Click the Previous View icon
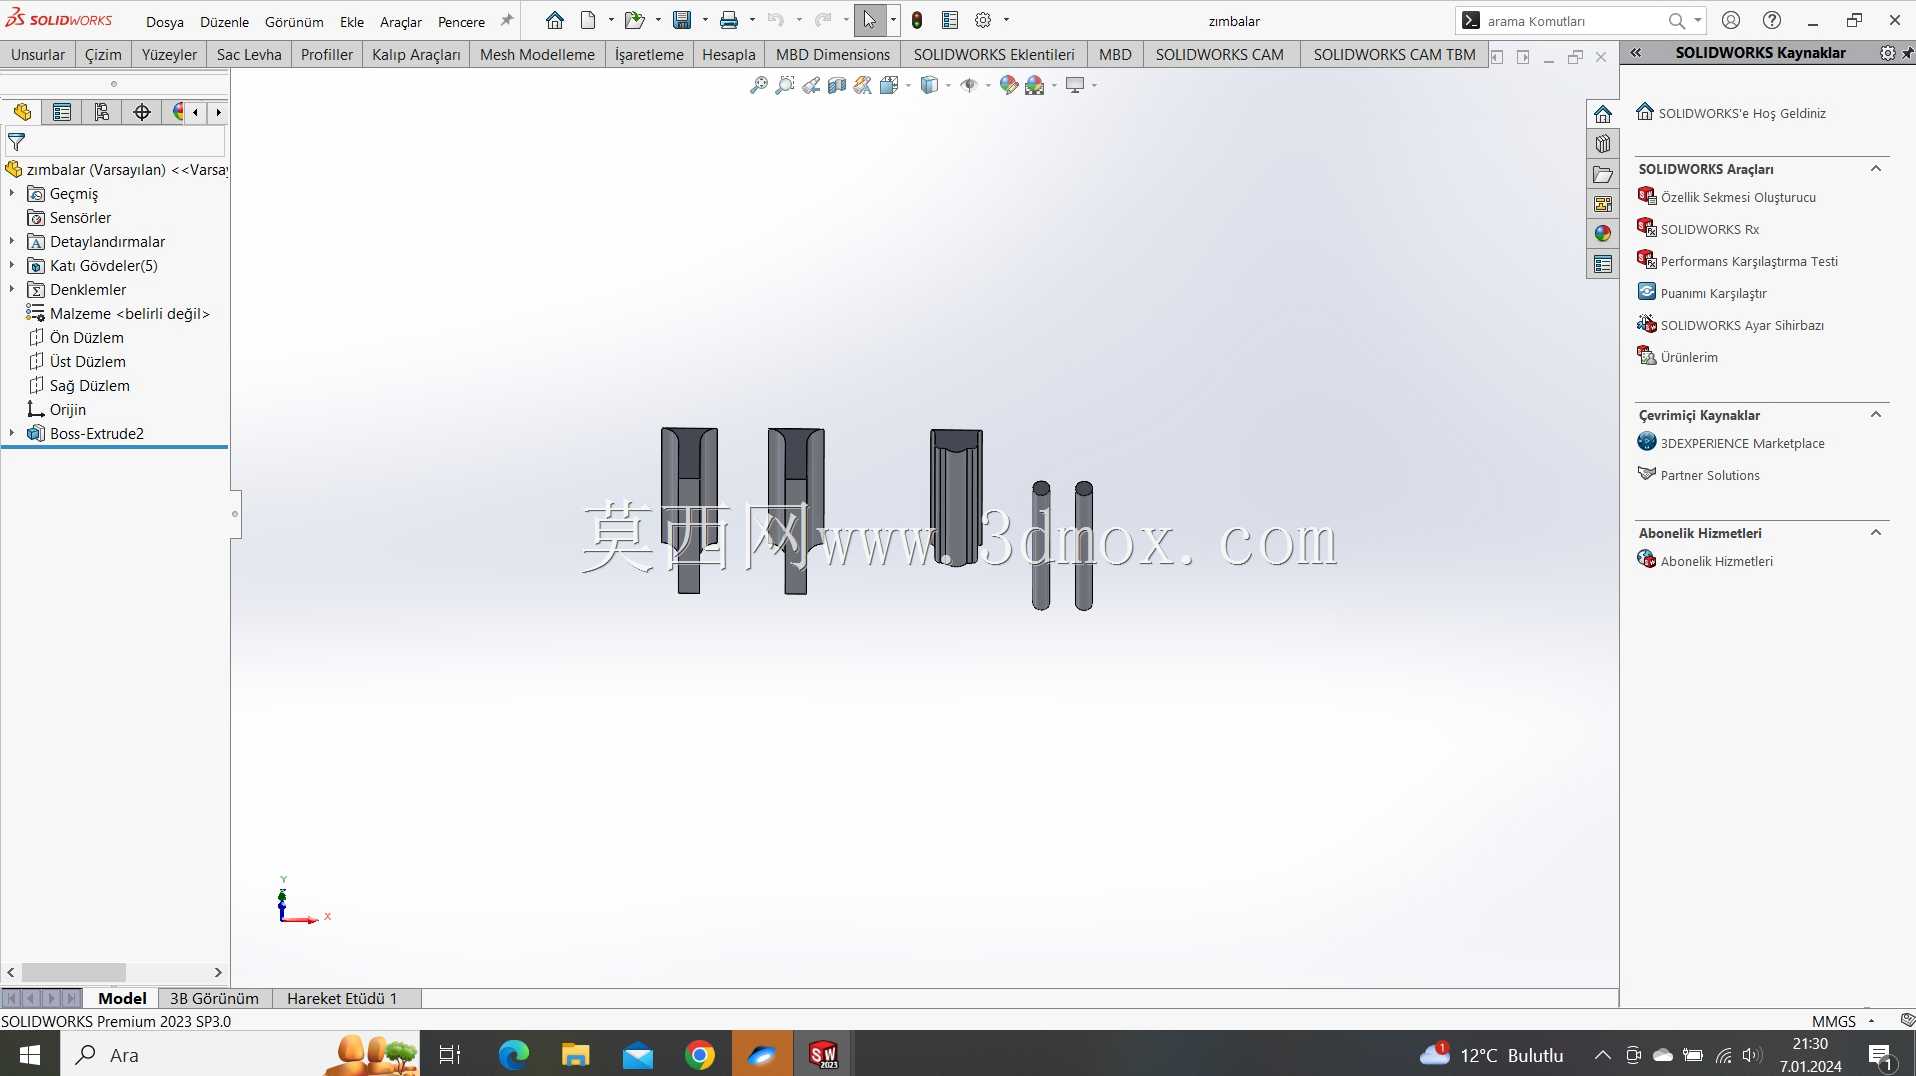The width and height of the screenshot is (1916, 1076). click(811, 85)
